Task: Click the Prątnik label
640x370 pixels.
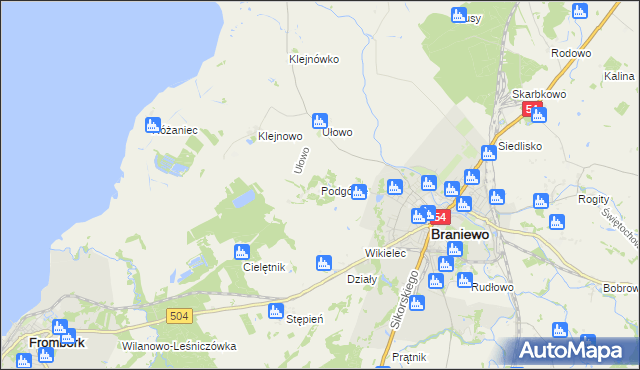Action: click(x=409, y=357)
